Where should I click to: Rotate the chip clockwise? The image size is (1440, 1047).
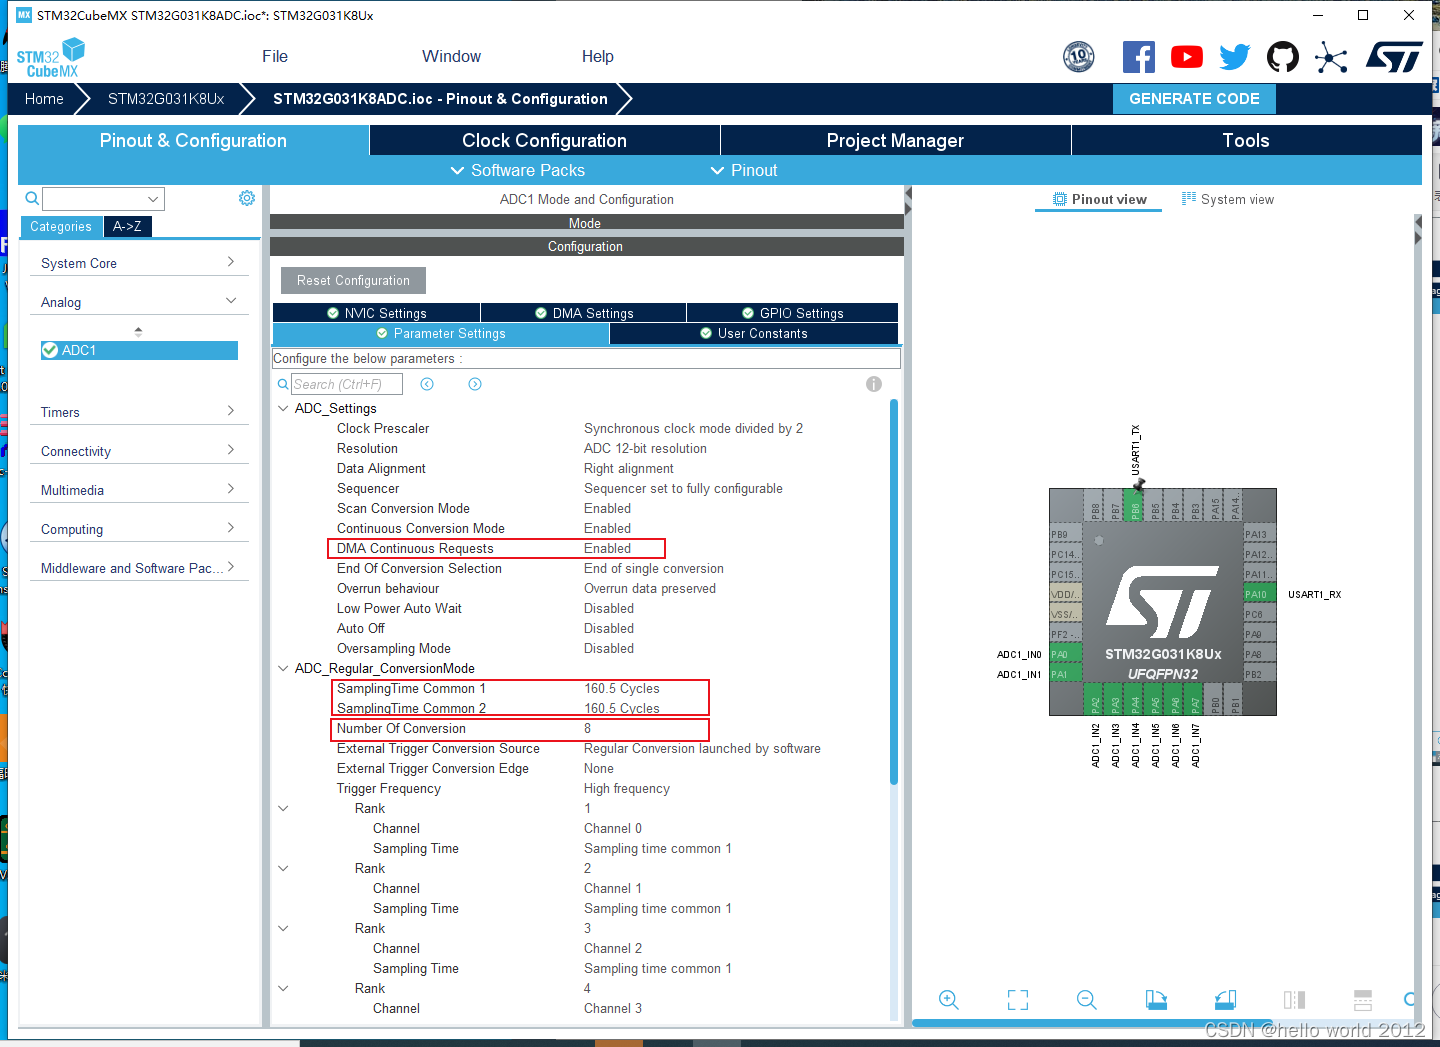pos(1156,999)
